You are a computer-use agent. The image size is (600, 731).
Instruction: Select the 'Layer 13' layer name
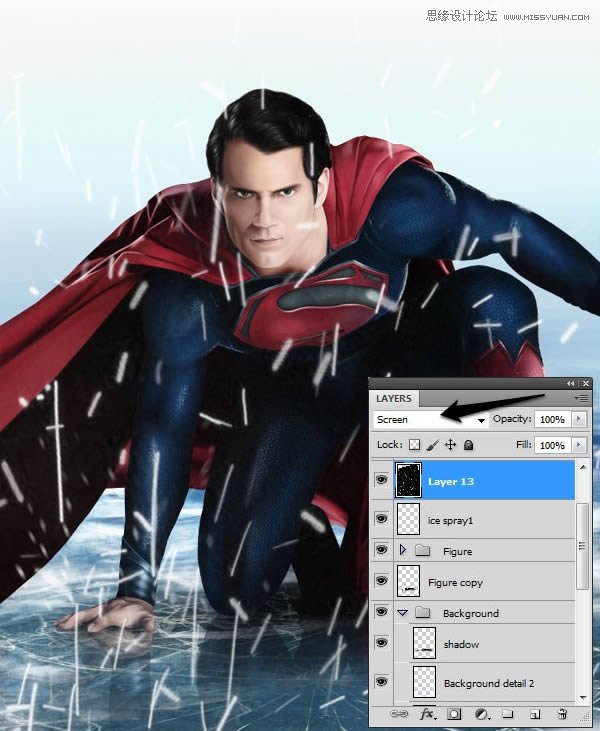click(x=451, y=482)
